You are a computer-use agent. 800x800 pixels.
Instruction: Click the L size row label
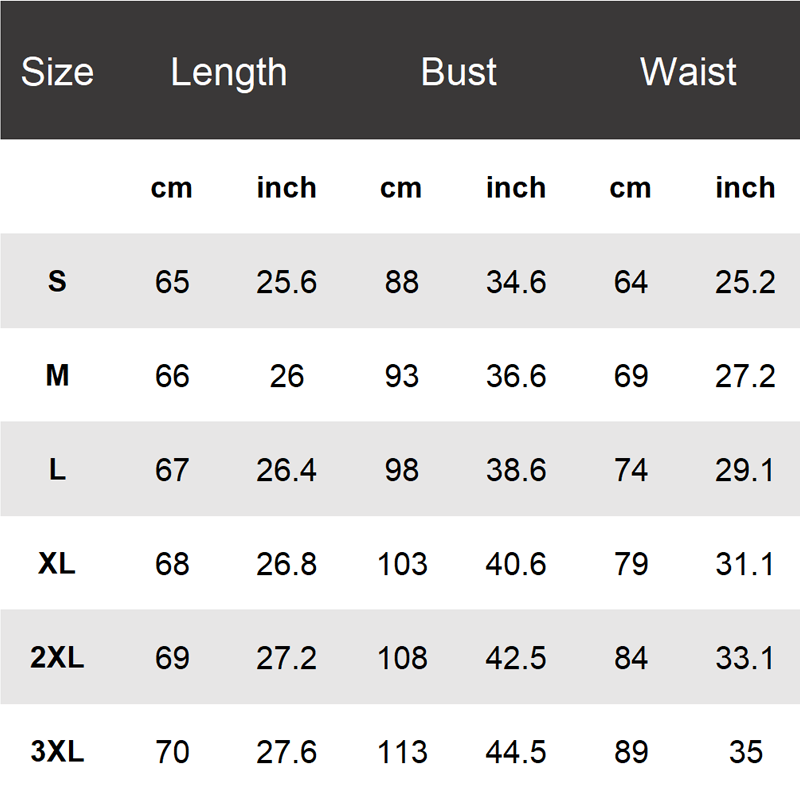[57, 469]
